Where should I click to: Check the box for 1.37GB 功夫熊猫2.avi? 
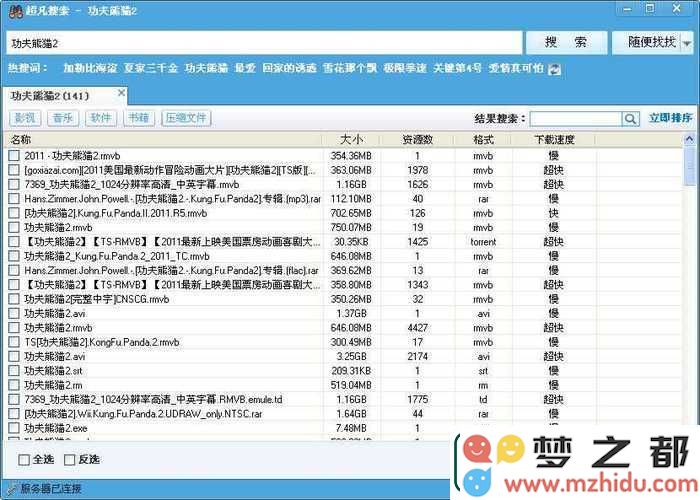tap(14, 313)
